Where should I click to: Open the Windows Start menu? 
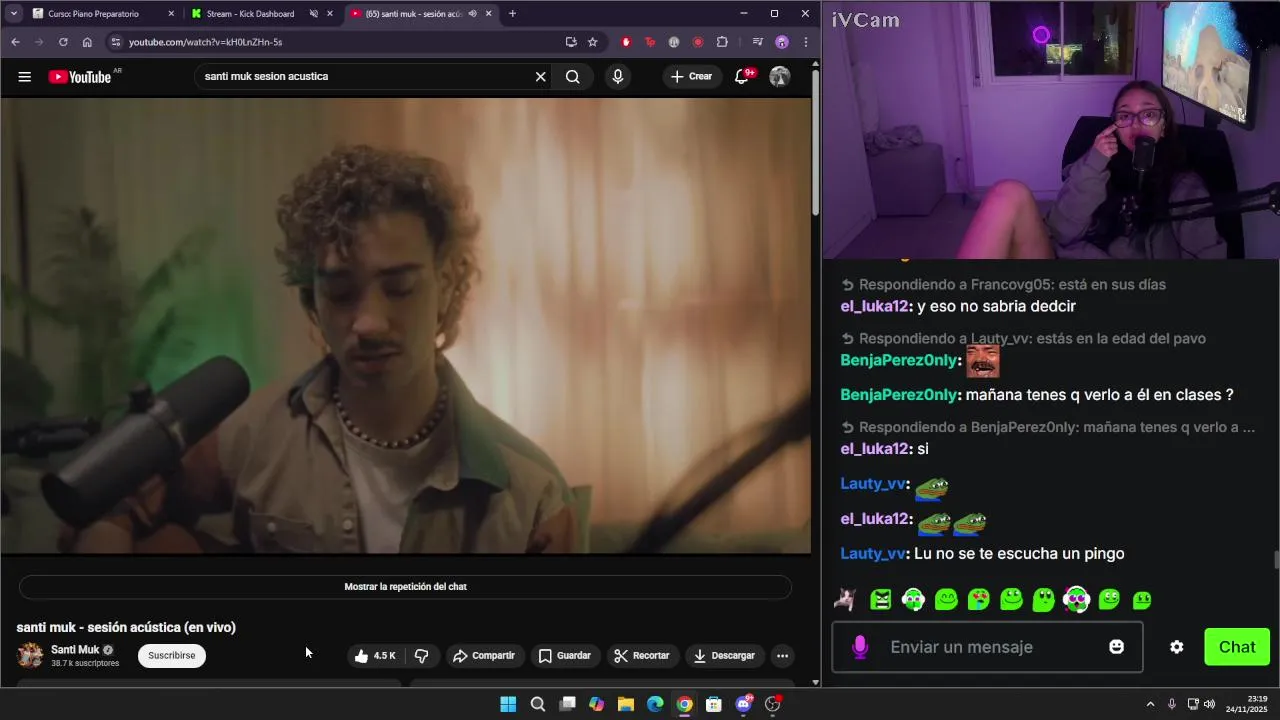pyautogui.click(x=508, y=704)
